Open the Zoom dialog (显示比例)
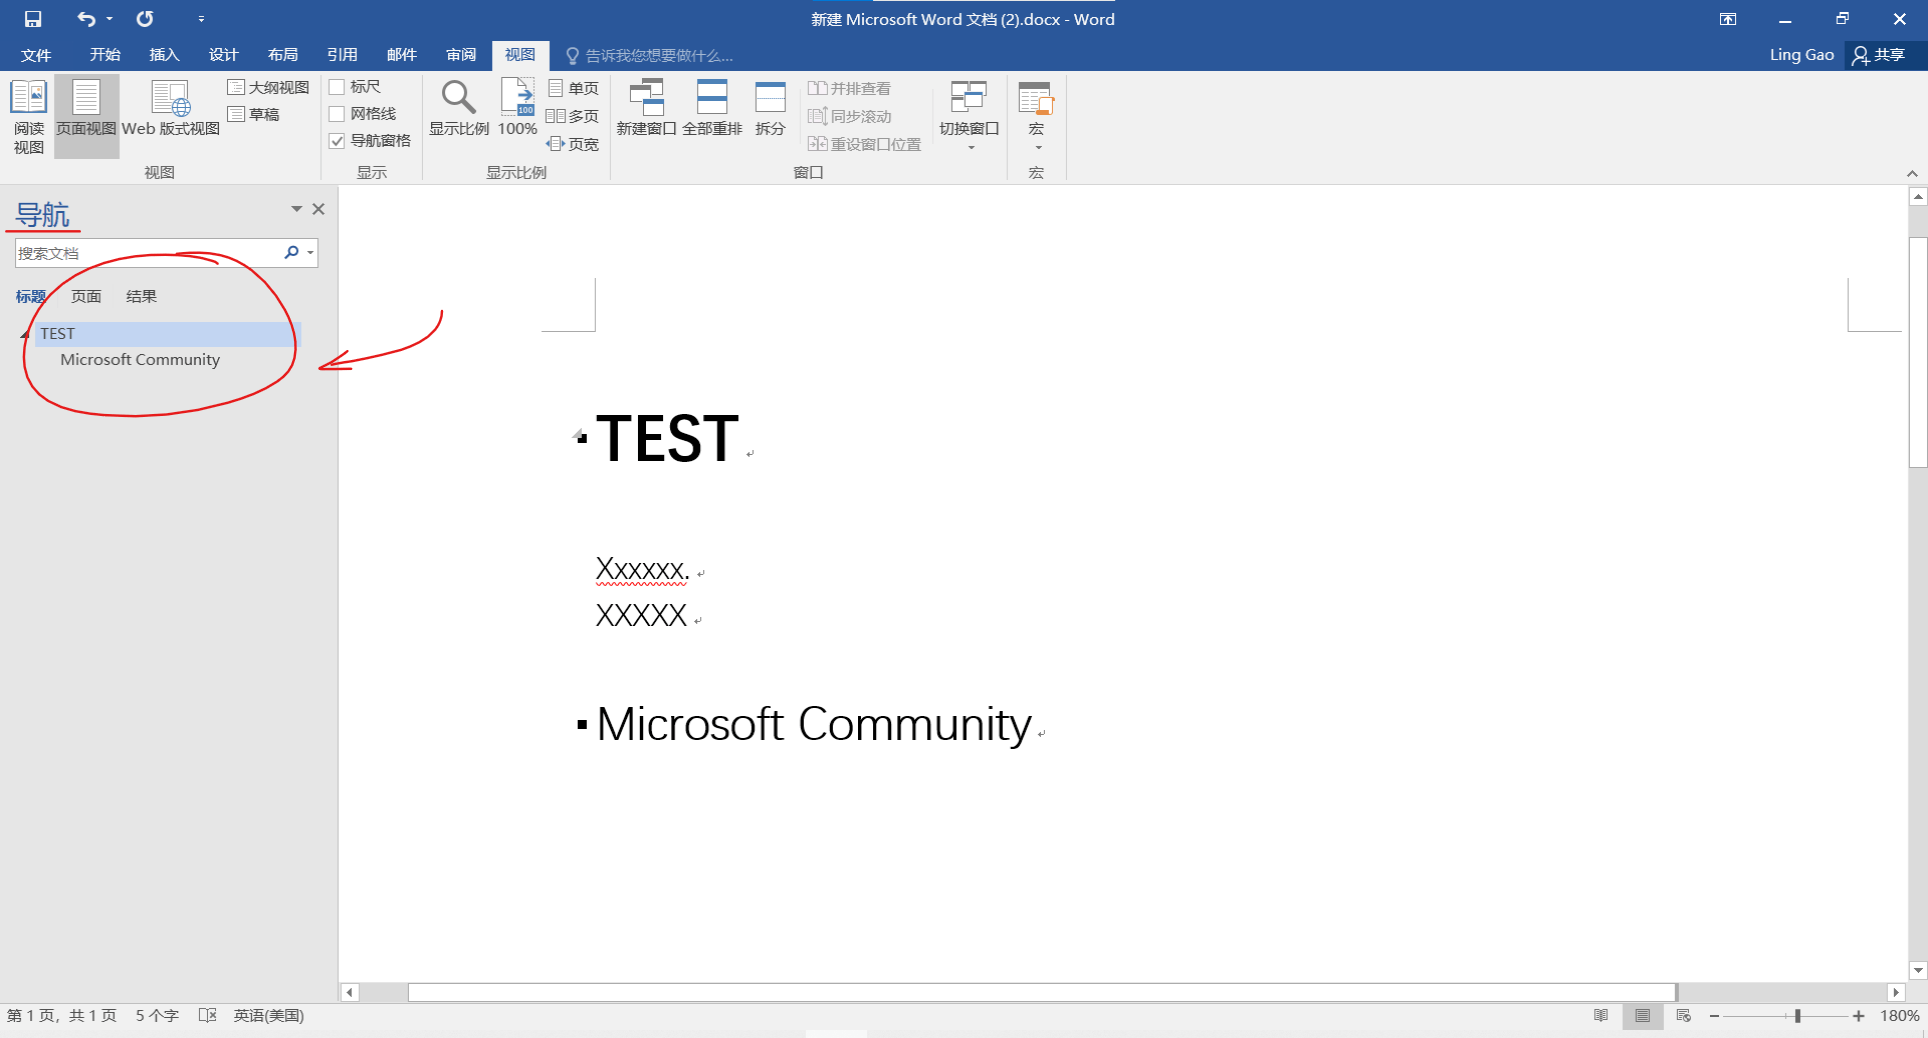1928x1038 pixels. 459,109
